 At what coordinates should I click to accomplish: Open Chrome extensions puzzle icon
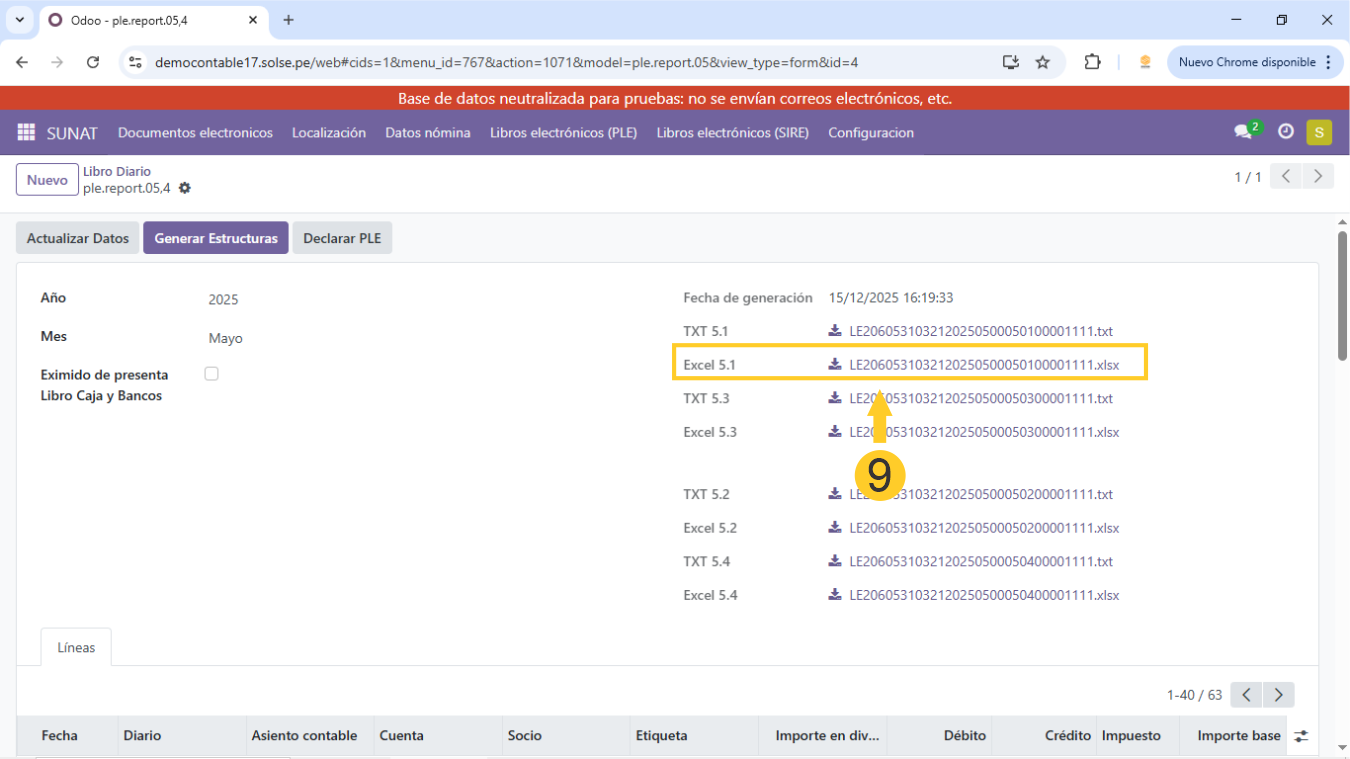click(x=1092, y=62)
